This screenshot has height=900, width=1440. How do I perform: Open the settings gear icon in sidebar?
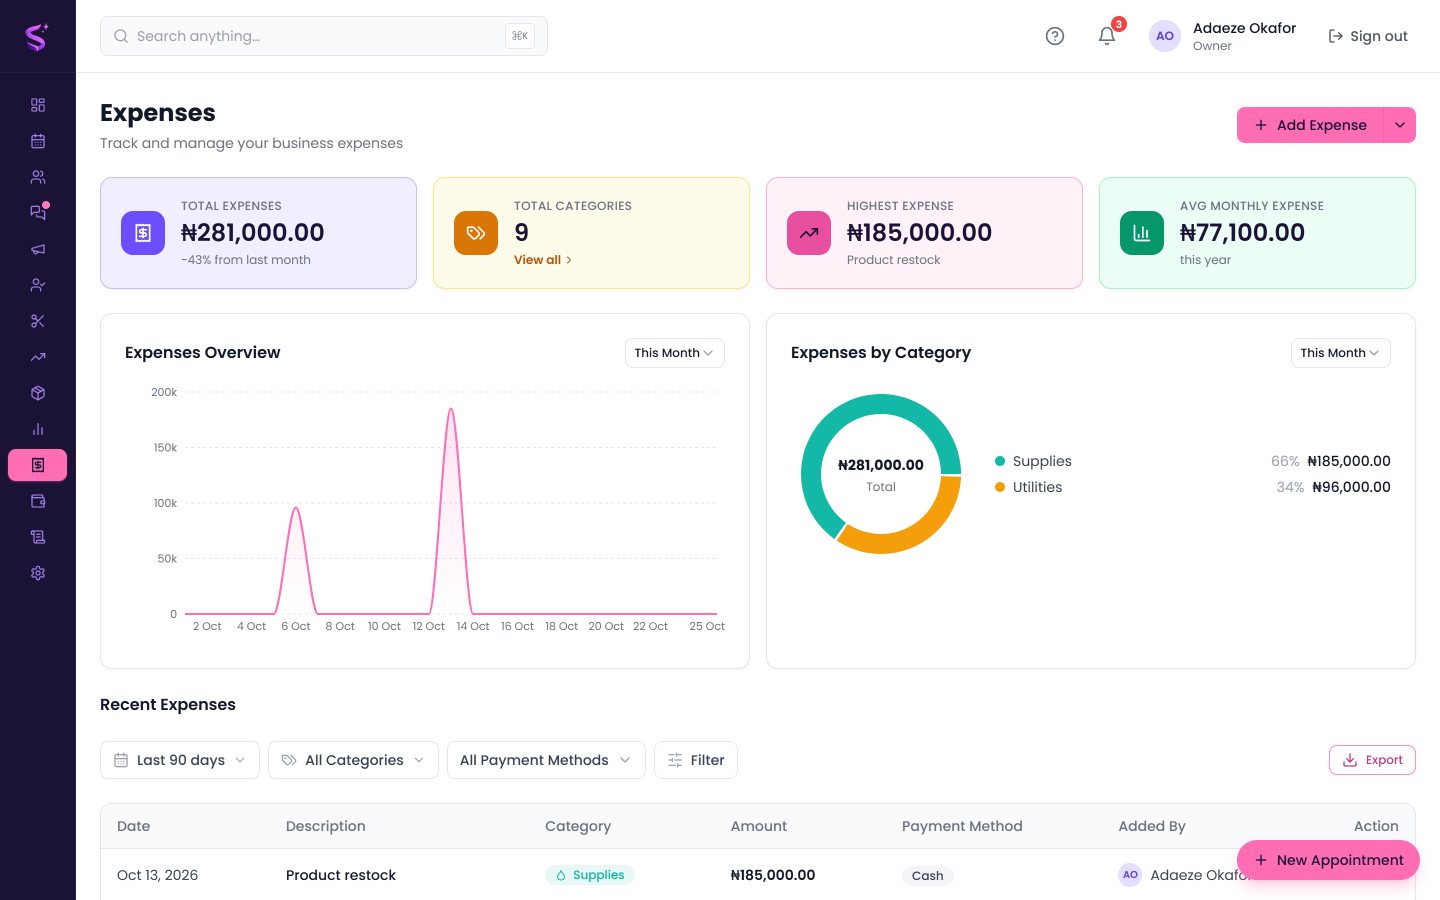(x=38, y=573)
